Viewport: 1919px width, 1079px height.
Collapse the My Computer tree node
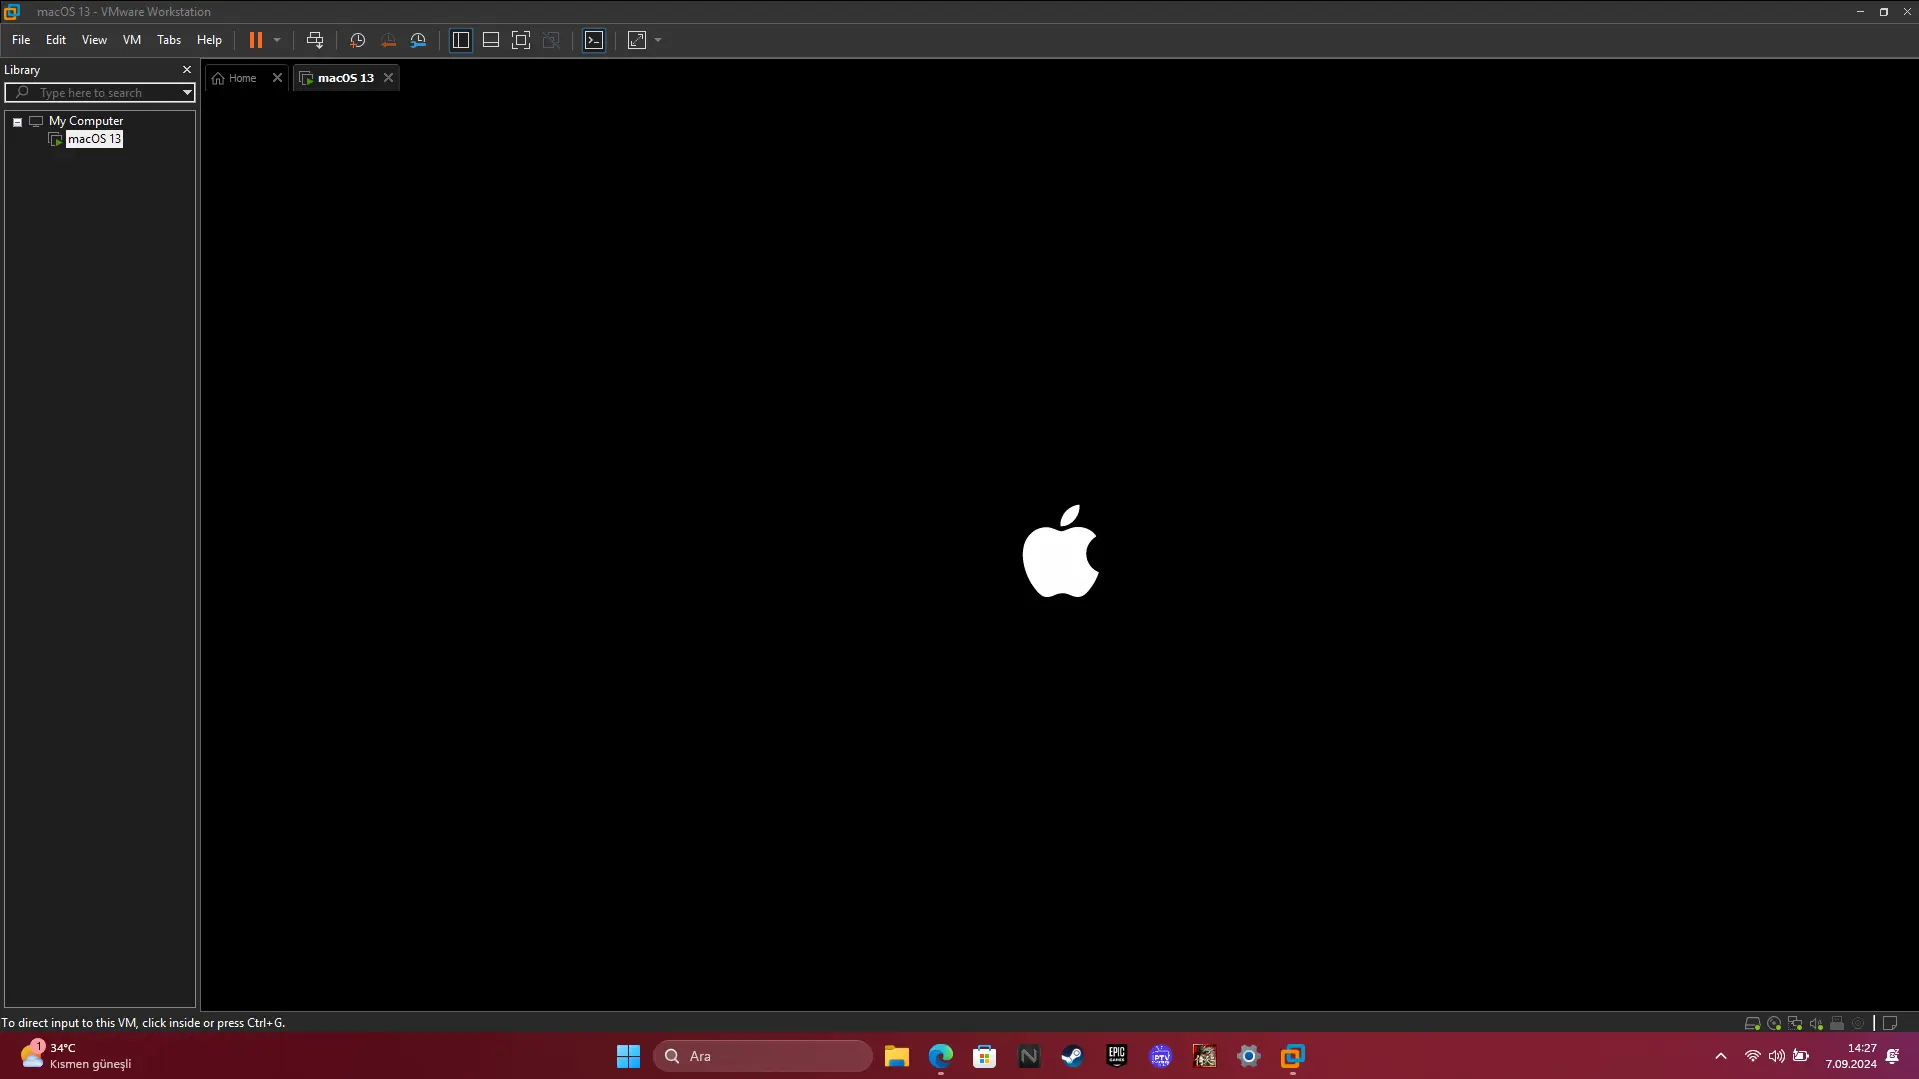[18, 122]
